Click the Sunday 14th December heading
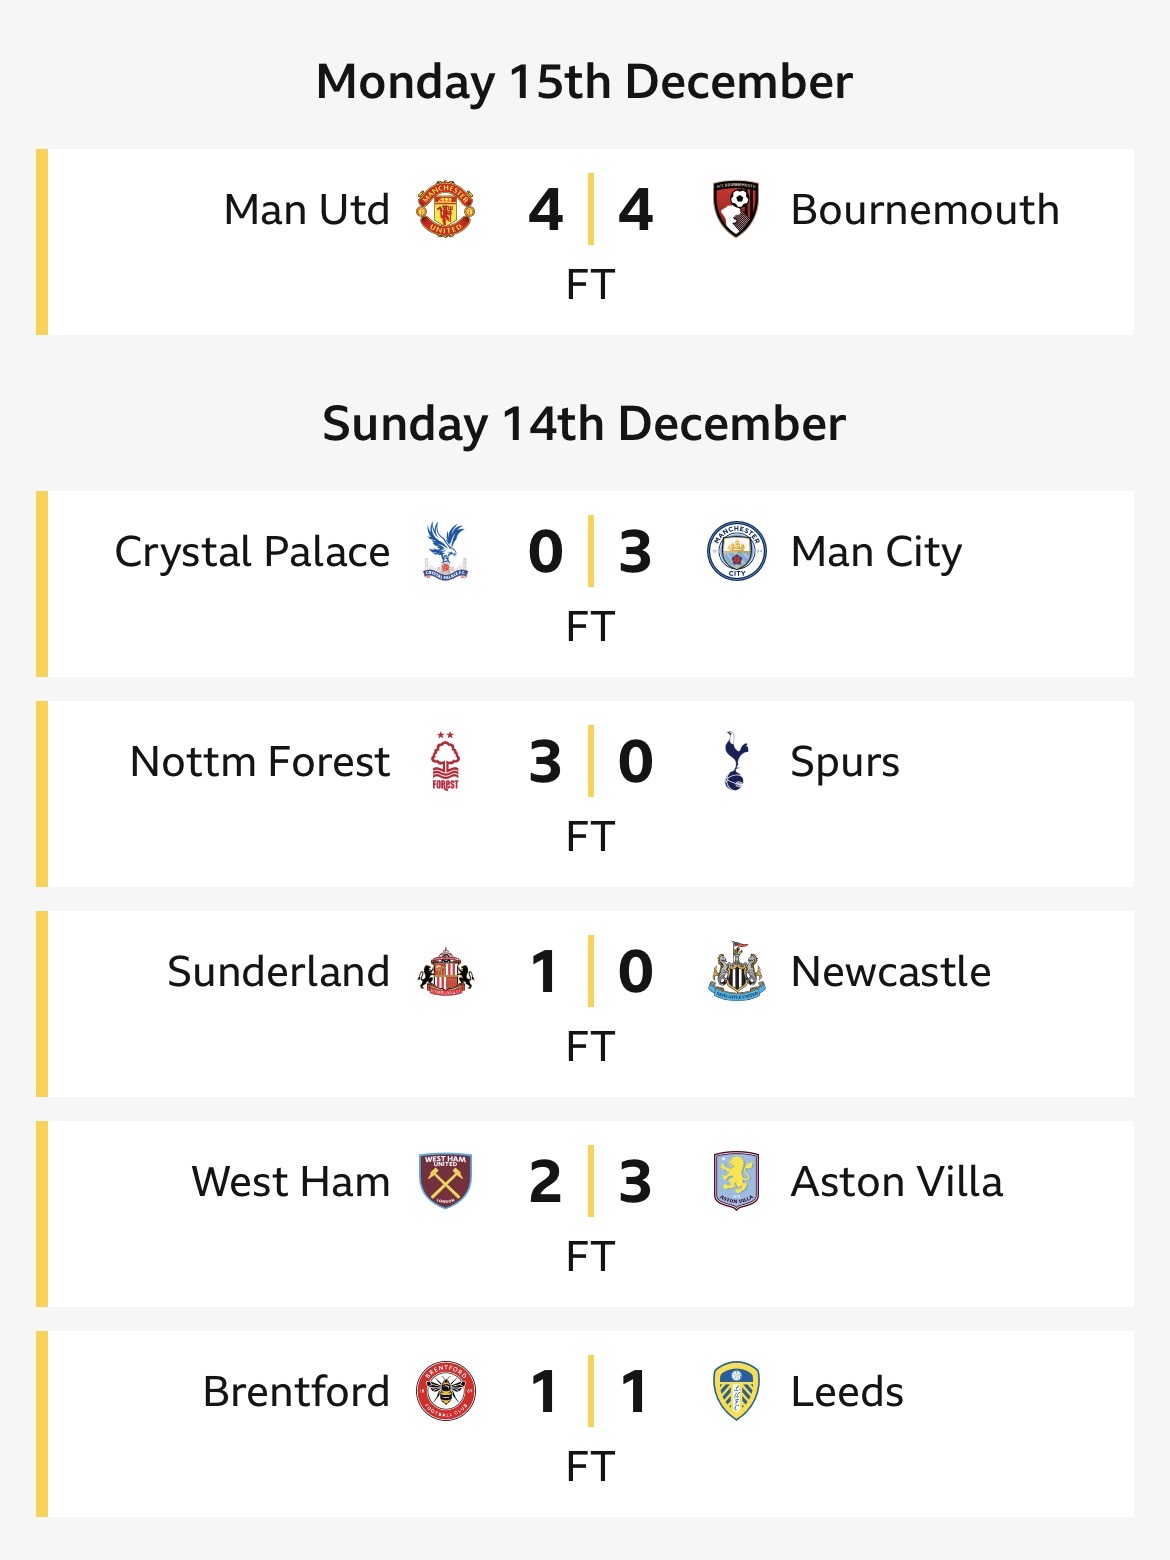The width and height of the screenshot is (1170, 1560). coord(584,424)
